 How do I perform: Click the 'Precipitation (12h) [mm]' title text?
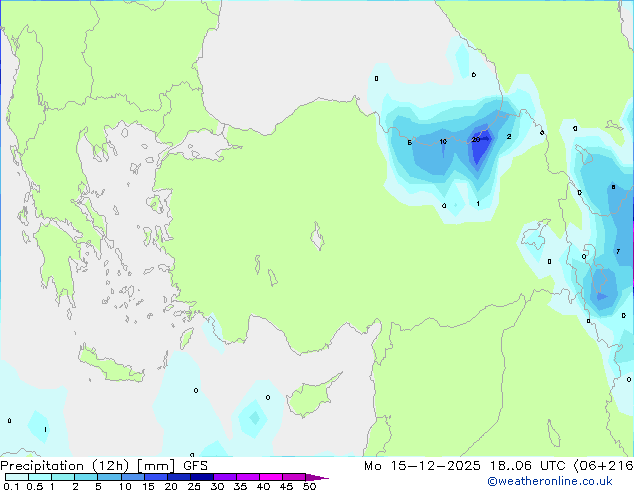pos(87,466)
